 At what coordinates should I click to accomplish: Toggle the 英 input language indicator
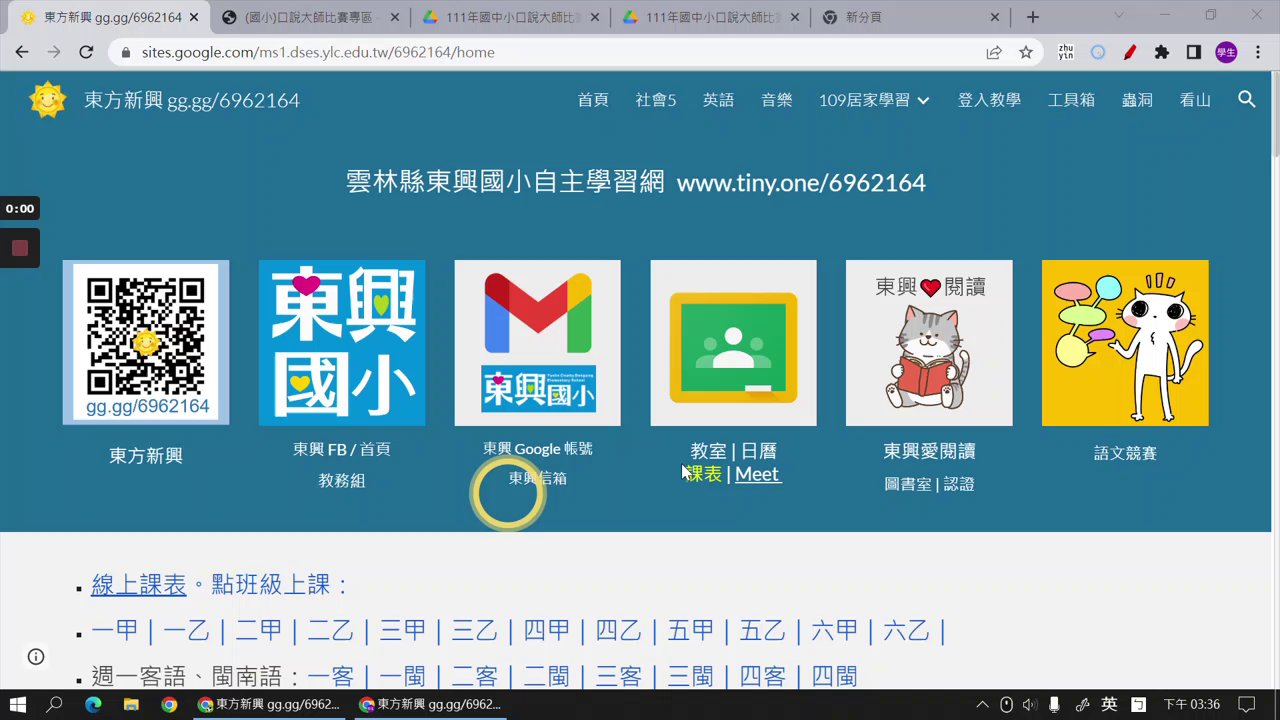pyautogui.click(x=1109, y=704)
